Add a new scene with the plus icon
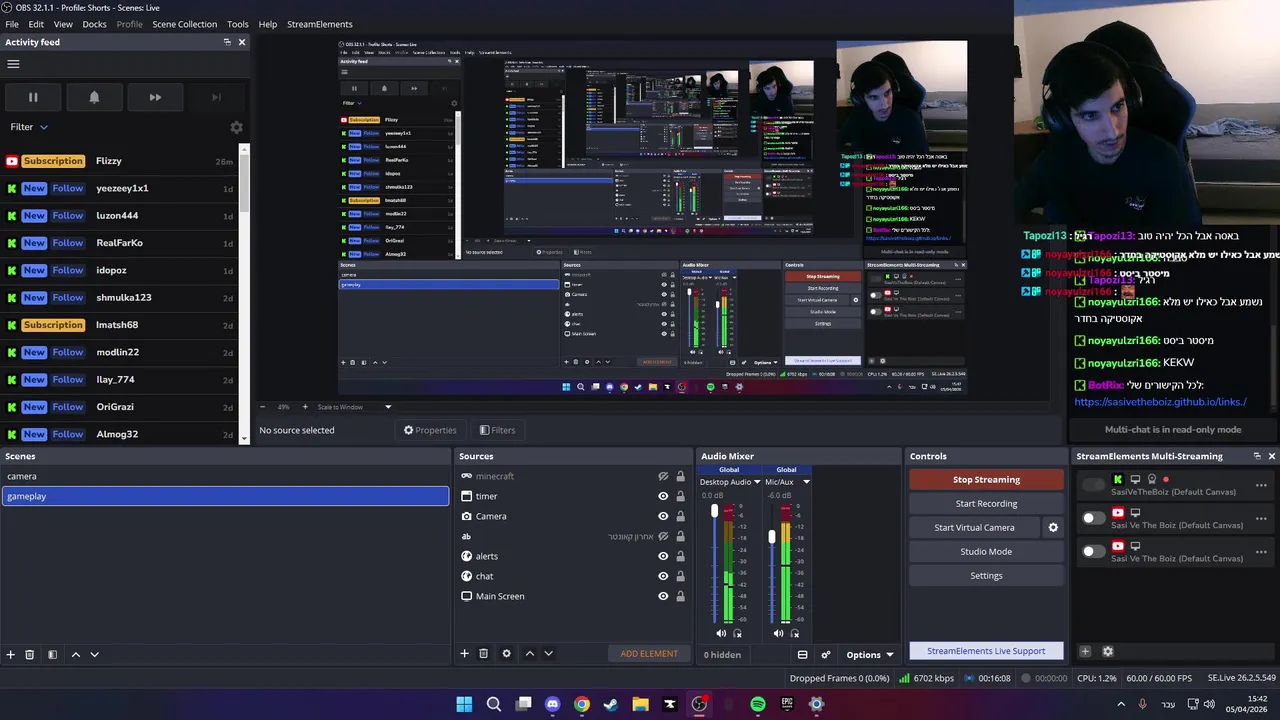The image size is (1280, 720). click(x=11, y=654)
